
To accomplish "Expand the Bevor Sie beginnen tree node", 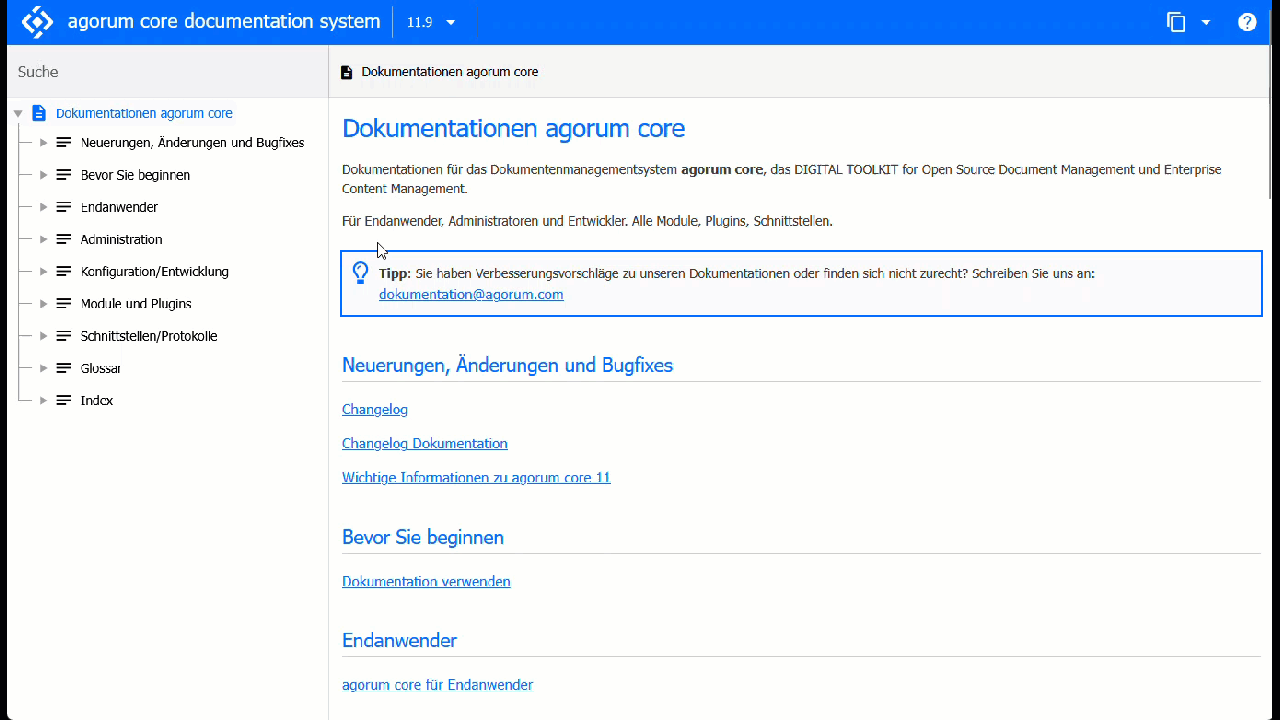I will [x=44, y=175].
